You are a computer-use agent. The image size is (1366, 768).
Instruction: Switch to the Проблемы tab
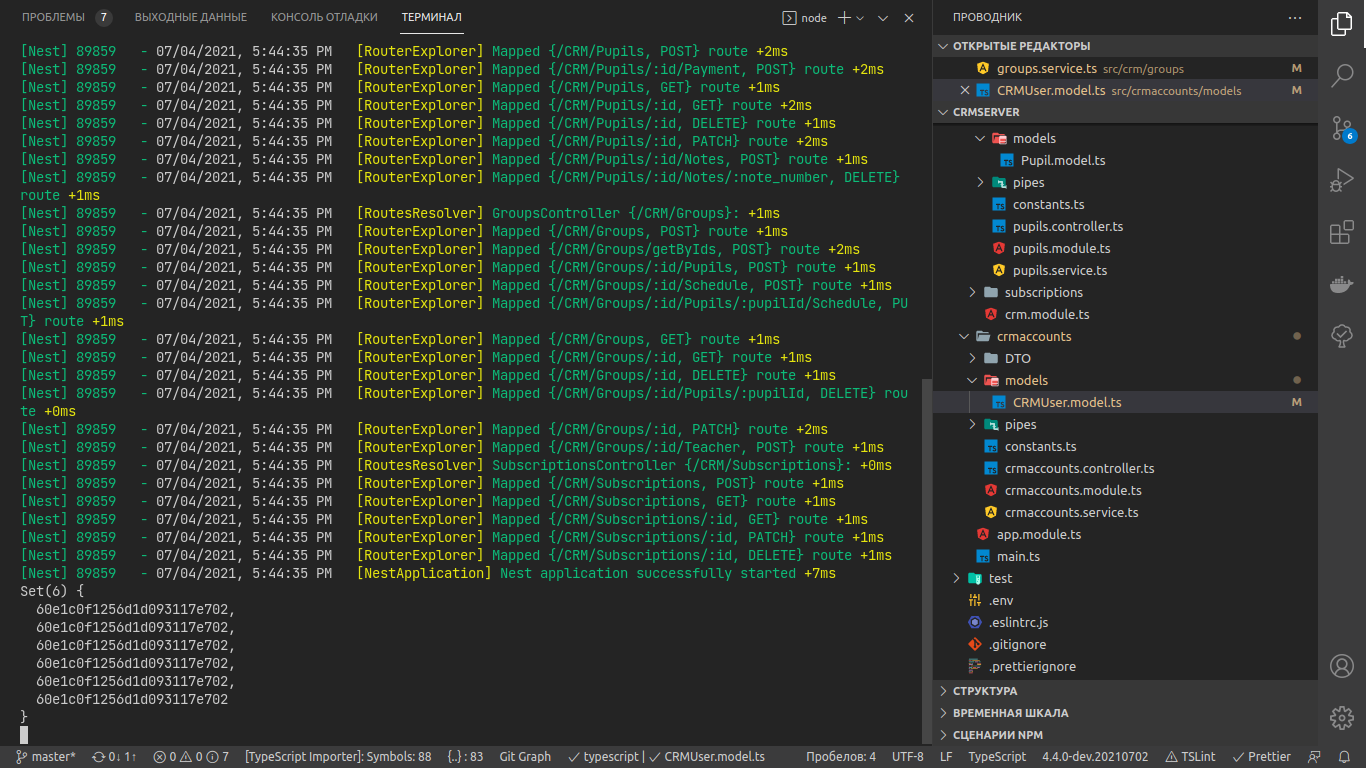[67, 17]
